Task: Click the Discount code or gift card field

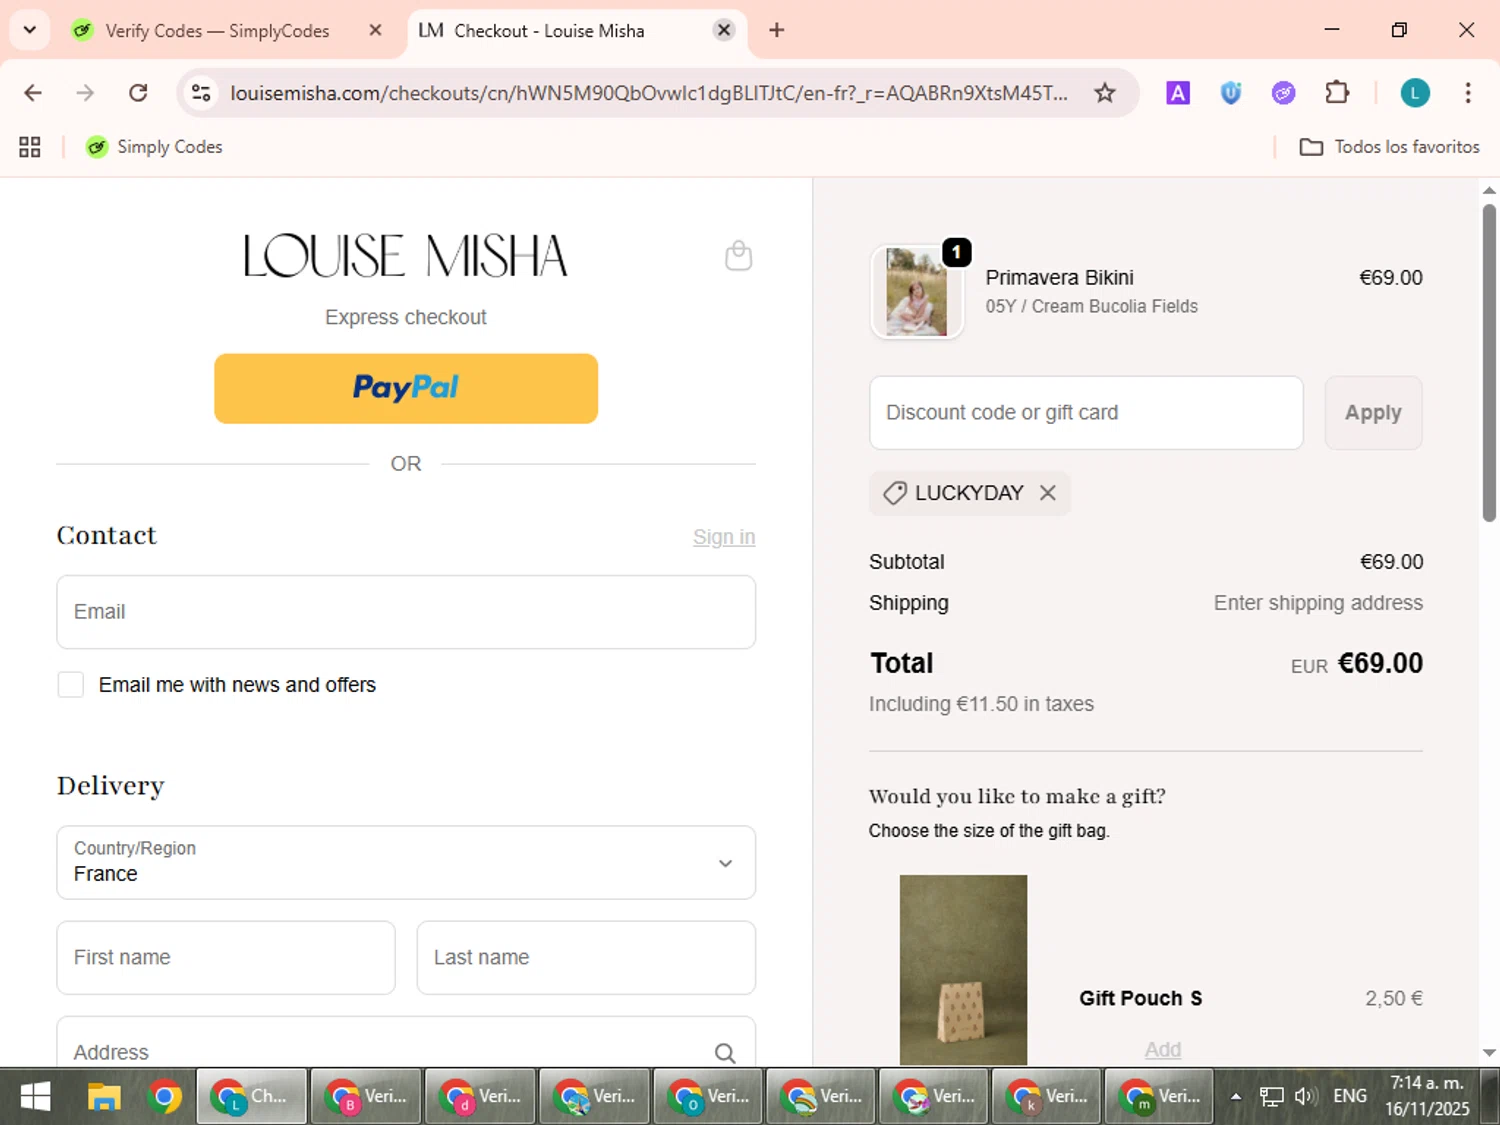Action: click(x=1086, y=413)
